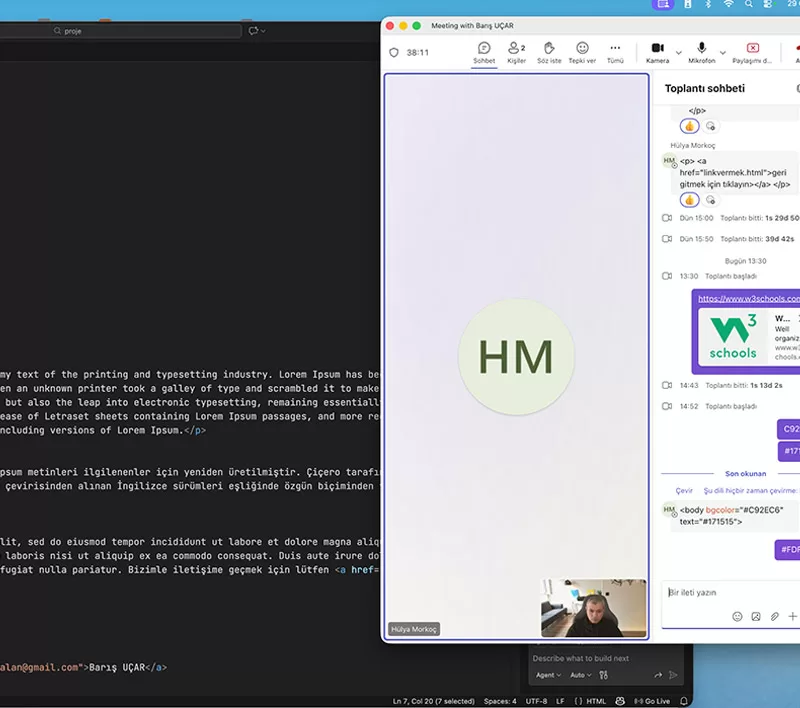
Task: Click the Hülya Morkoç name label
Action: (414, 629)
